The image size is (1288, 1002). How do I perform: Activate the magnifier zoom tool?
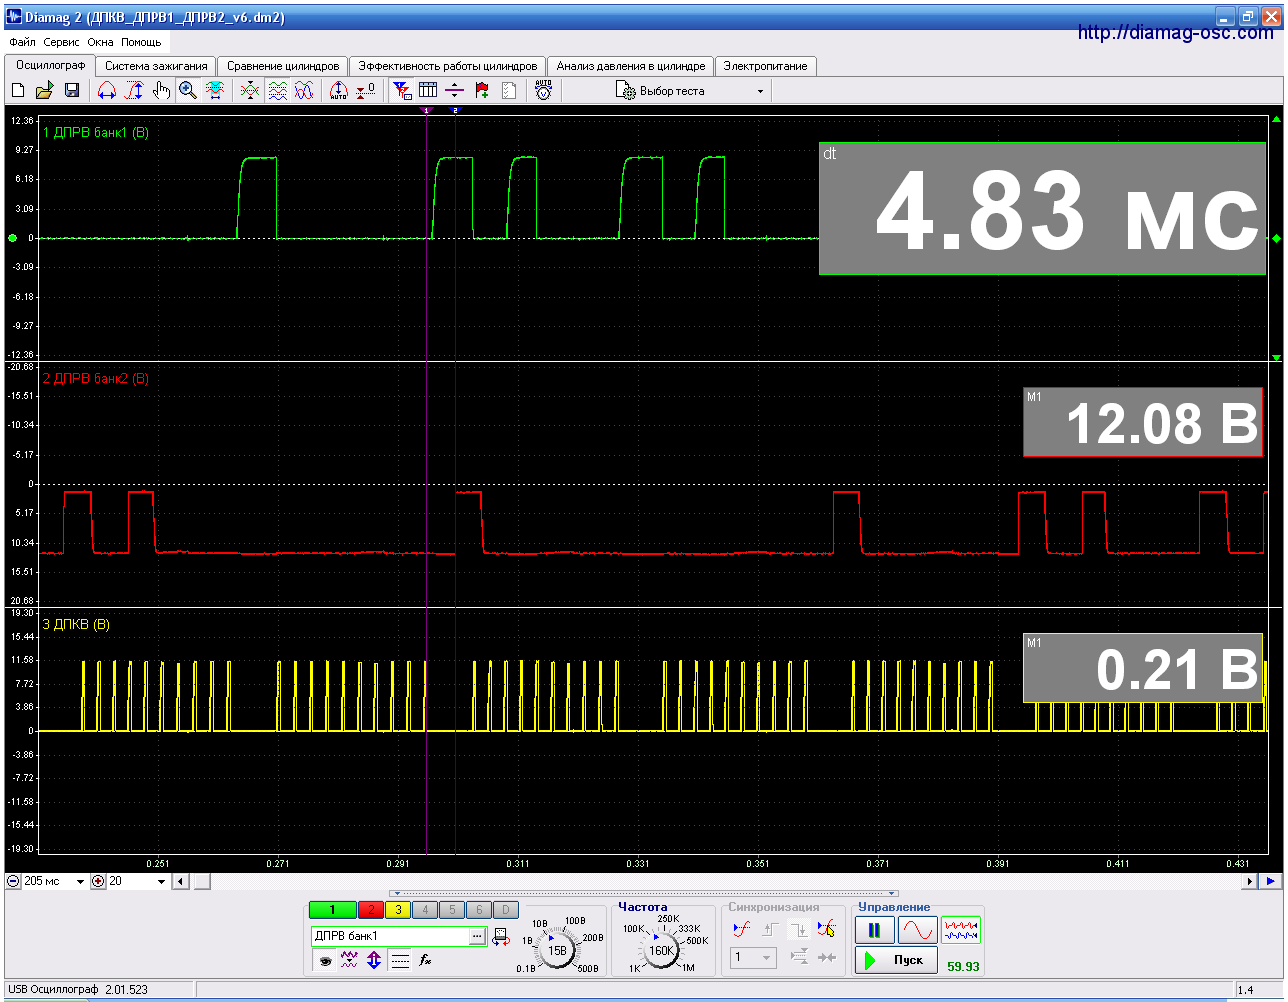pos(188,91)
